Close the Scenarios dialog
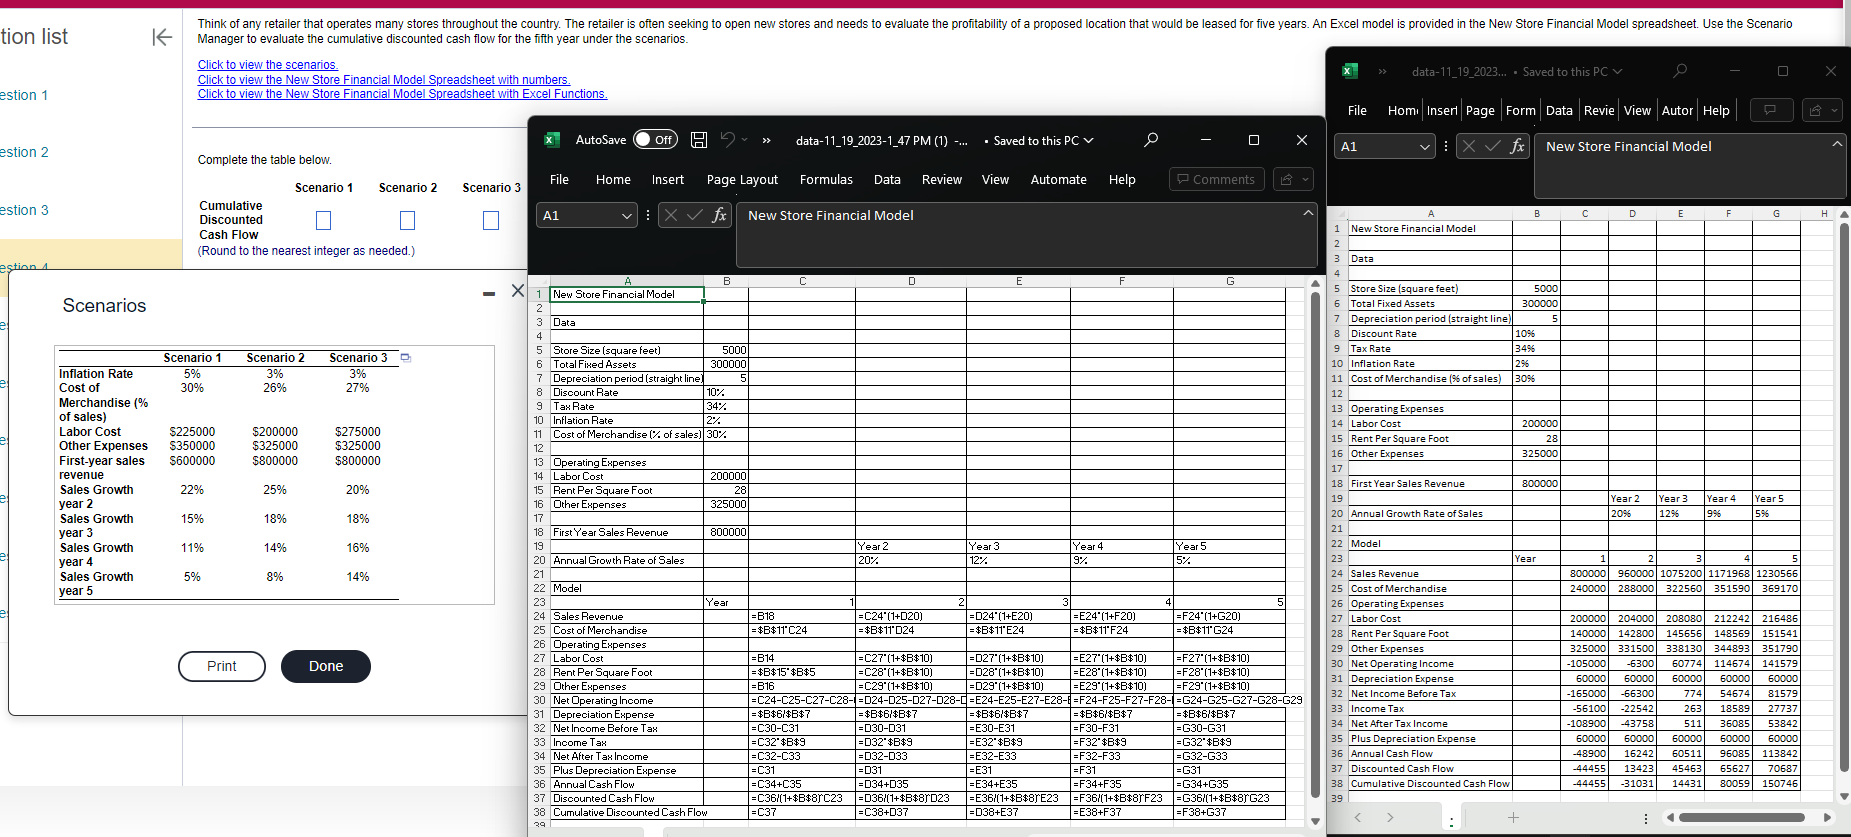 pyautogui.click(x=518, y=291)
